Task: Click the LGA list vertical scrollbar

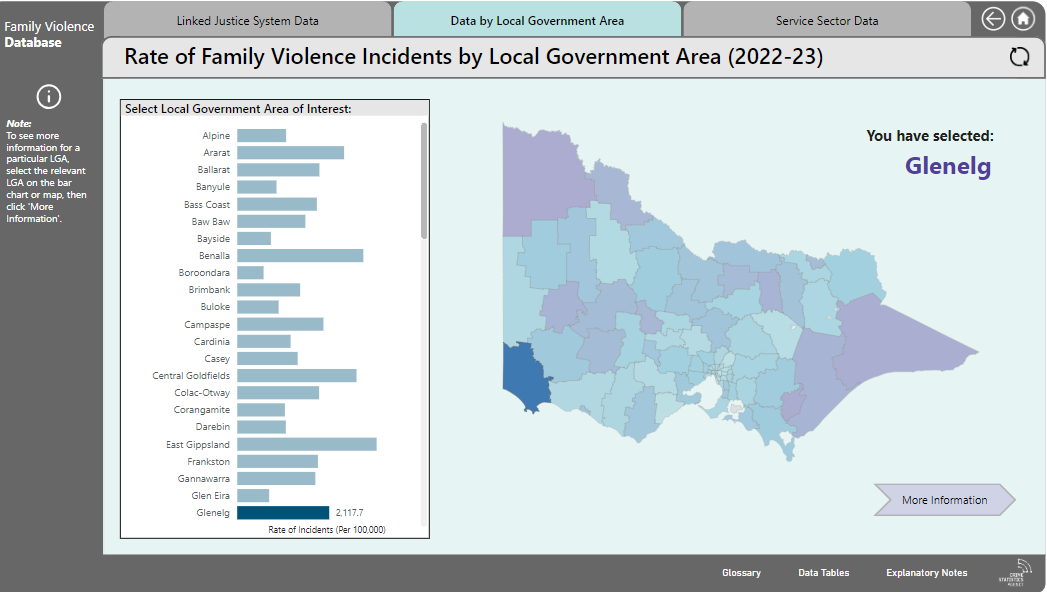Action: coord(424,180)
